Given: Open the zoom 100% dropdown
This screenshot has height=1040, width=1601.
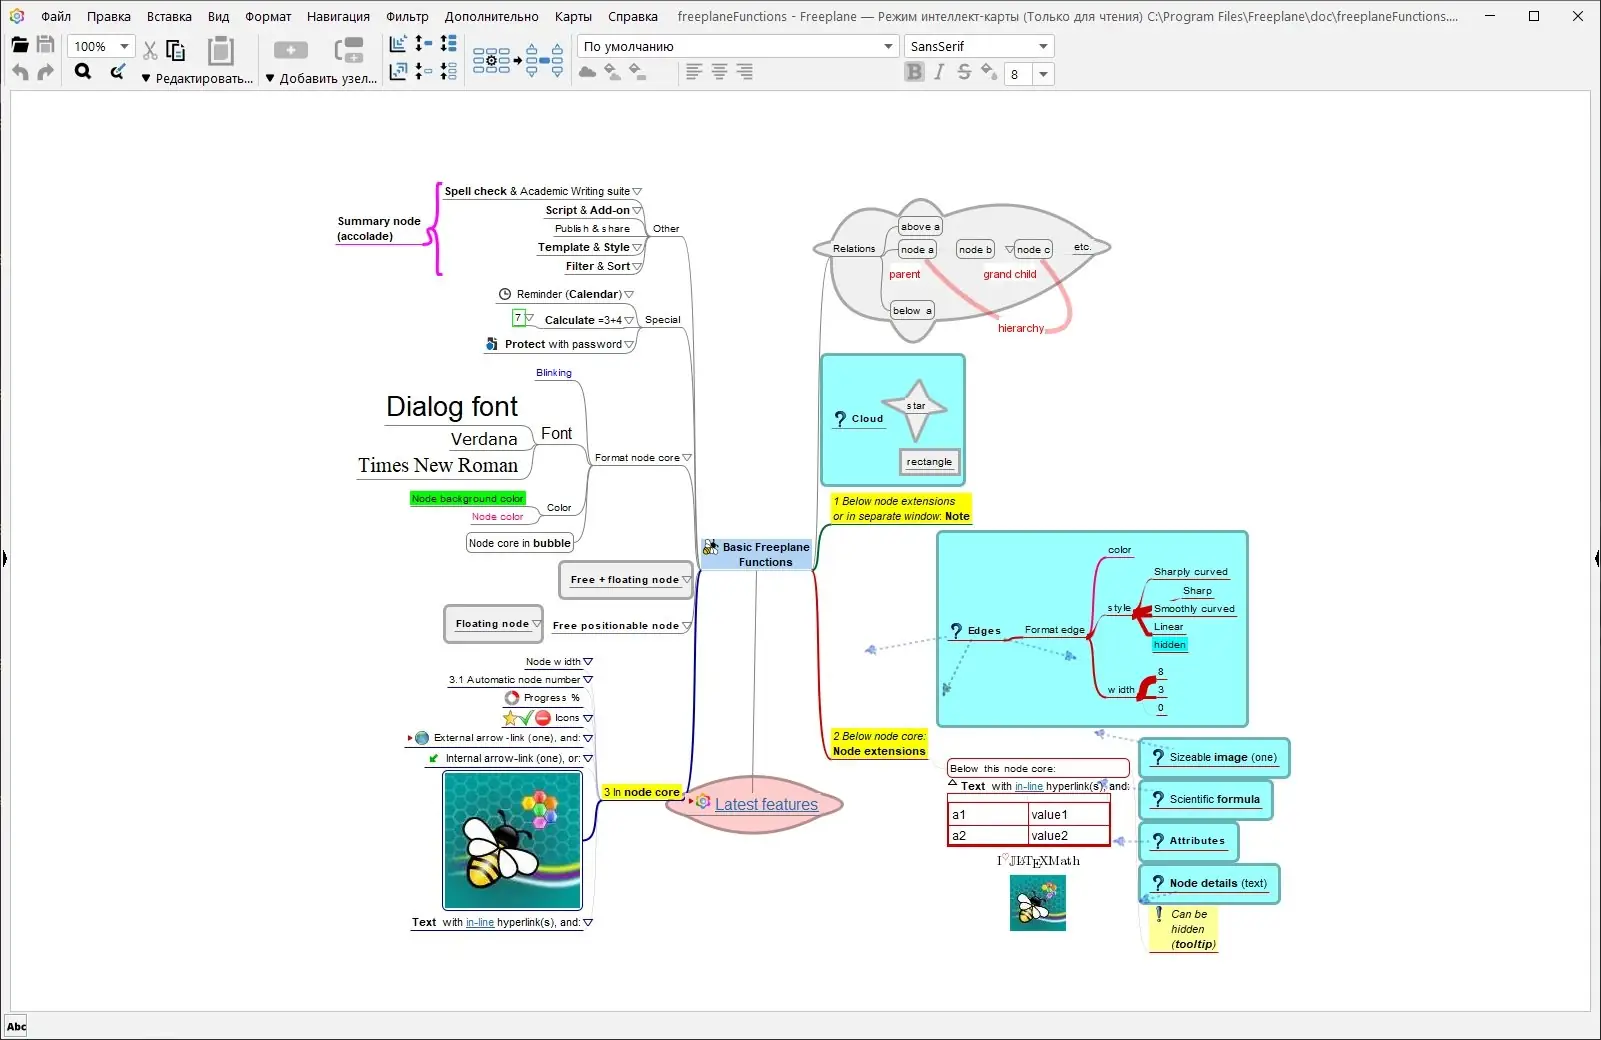Looking at the screenshot, I should click(x=100, y=46).
